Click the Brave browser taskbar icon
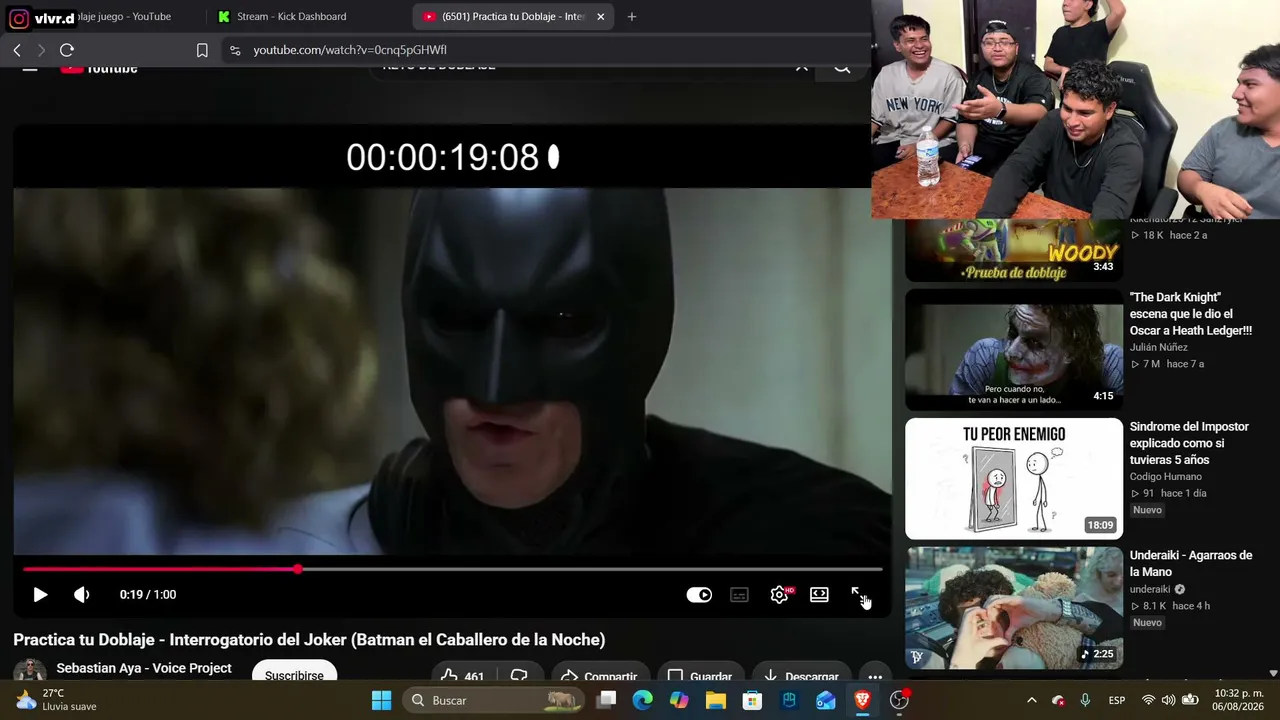Image resolution: width=1280 pixels, height=720 pixels. pos(862,700)
